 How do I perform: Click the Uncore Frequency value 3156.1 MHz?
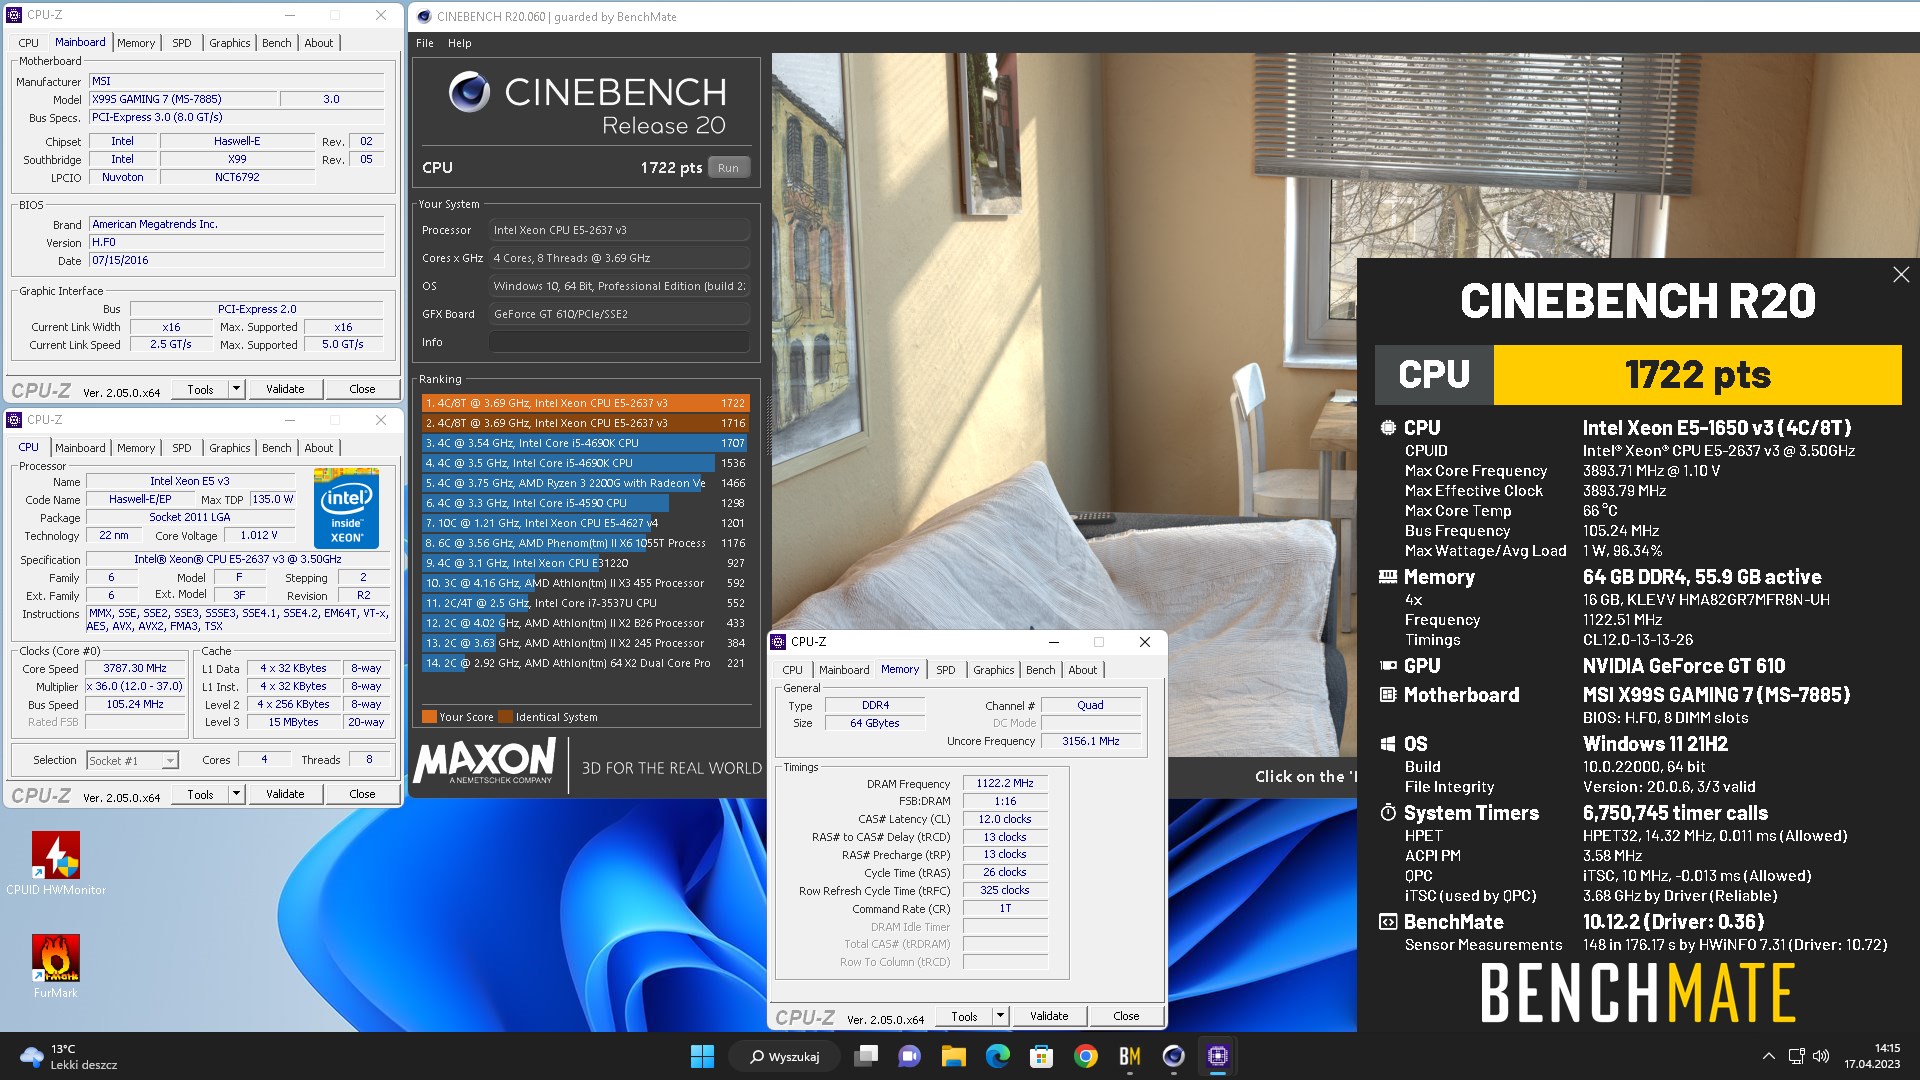tap(1090, 741)
